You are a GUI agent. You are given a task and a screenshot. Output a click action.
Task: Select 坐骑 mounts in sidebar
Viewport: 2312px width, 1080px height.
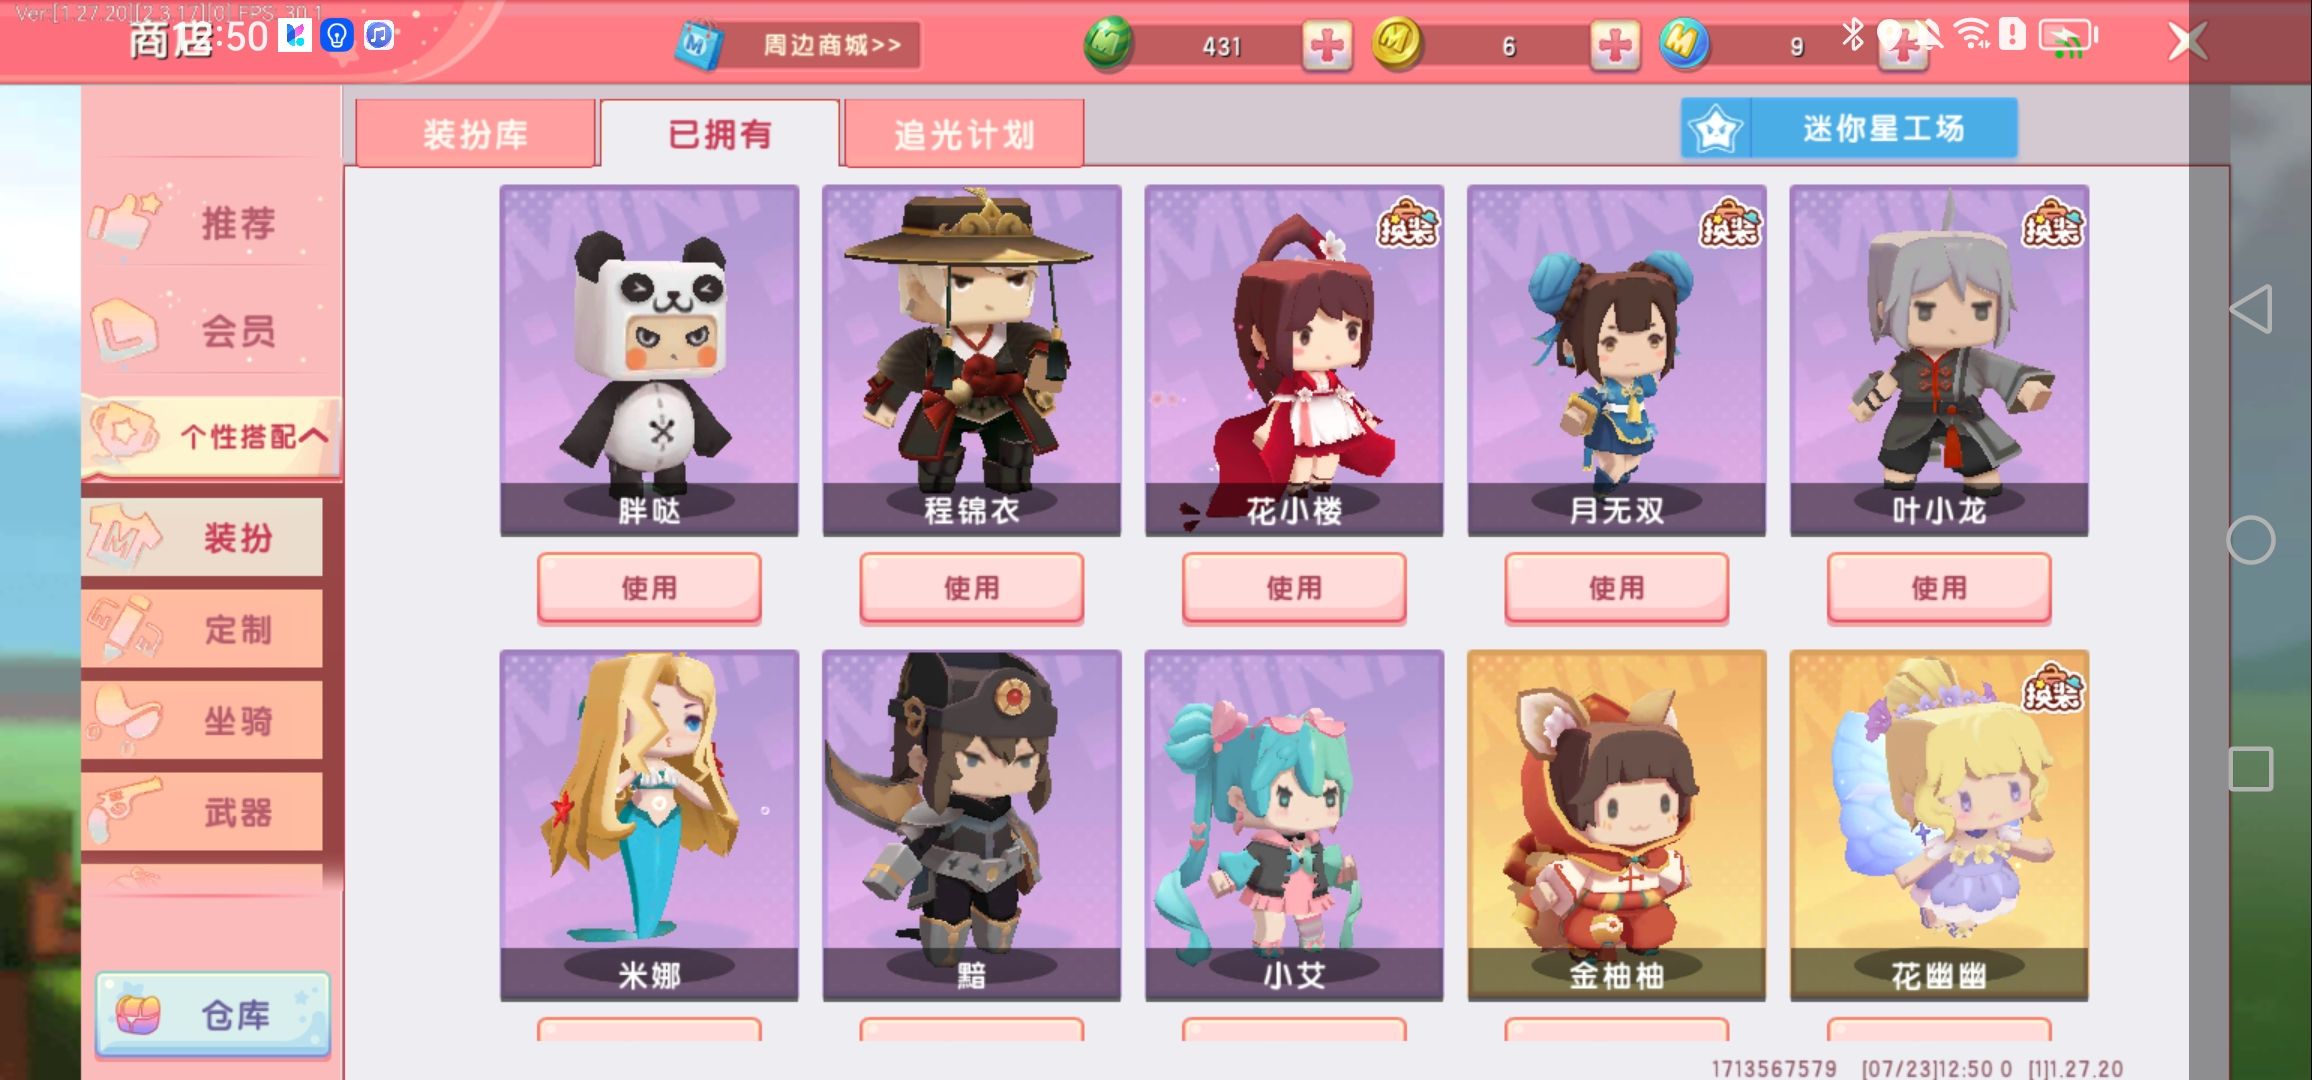pyautogui.click(x=203, y=720)
